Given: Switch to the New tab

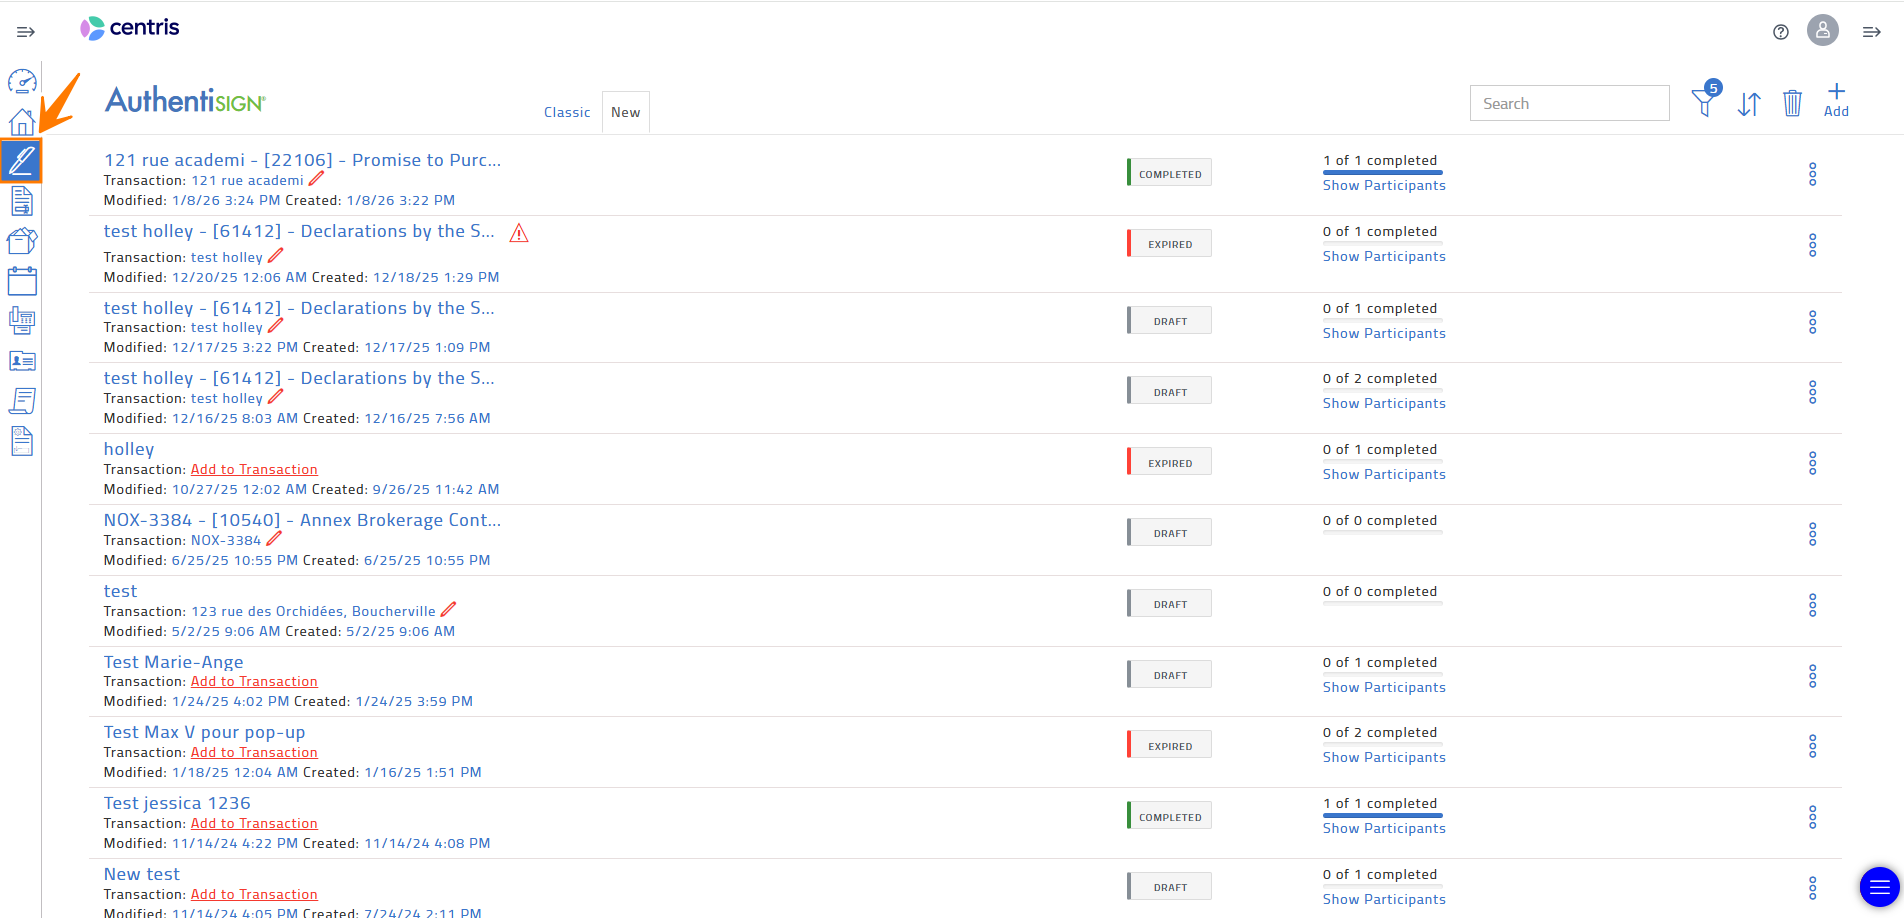Looking at the screenshot, I should coord(626,112).
